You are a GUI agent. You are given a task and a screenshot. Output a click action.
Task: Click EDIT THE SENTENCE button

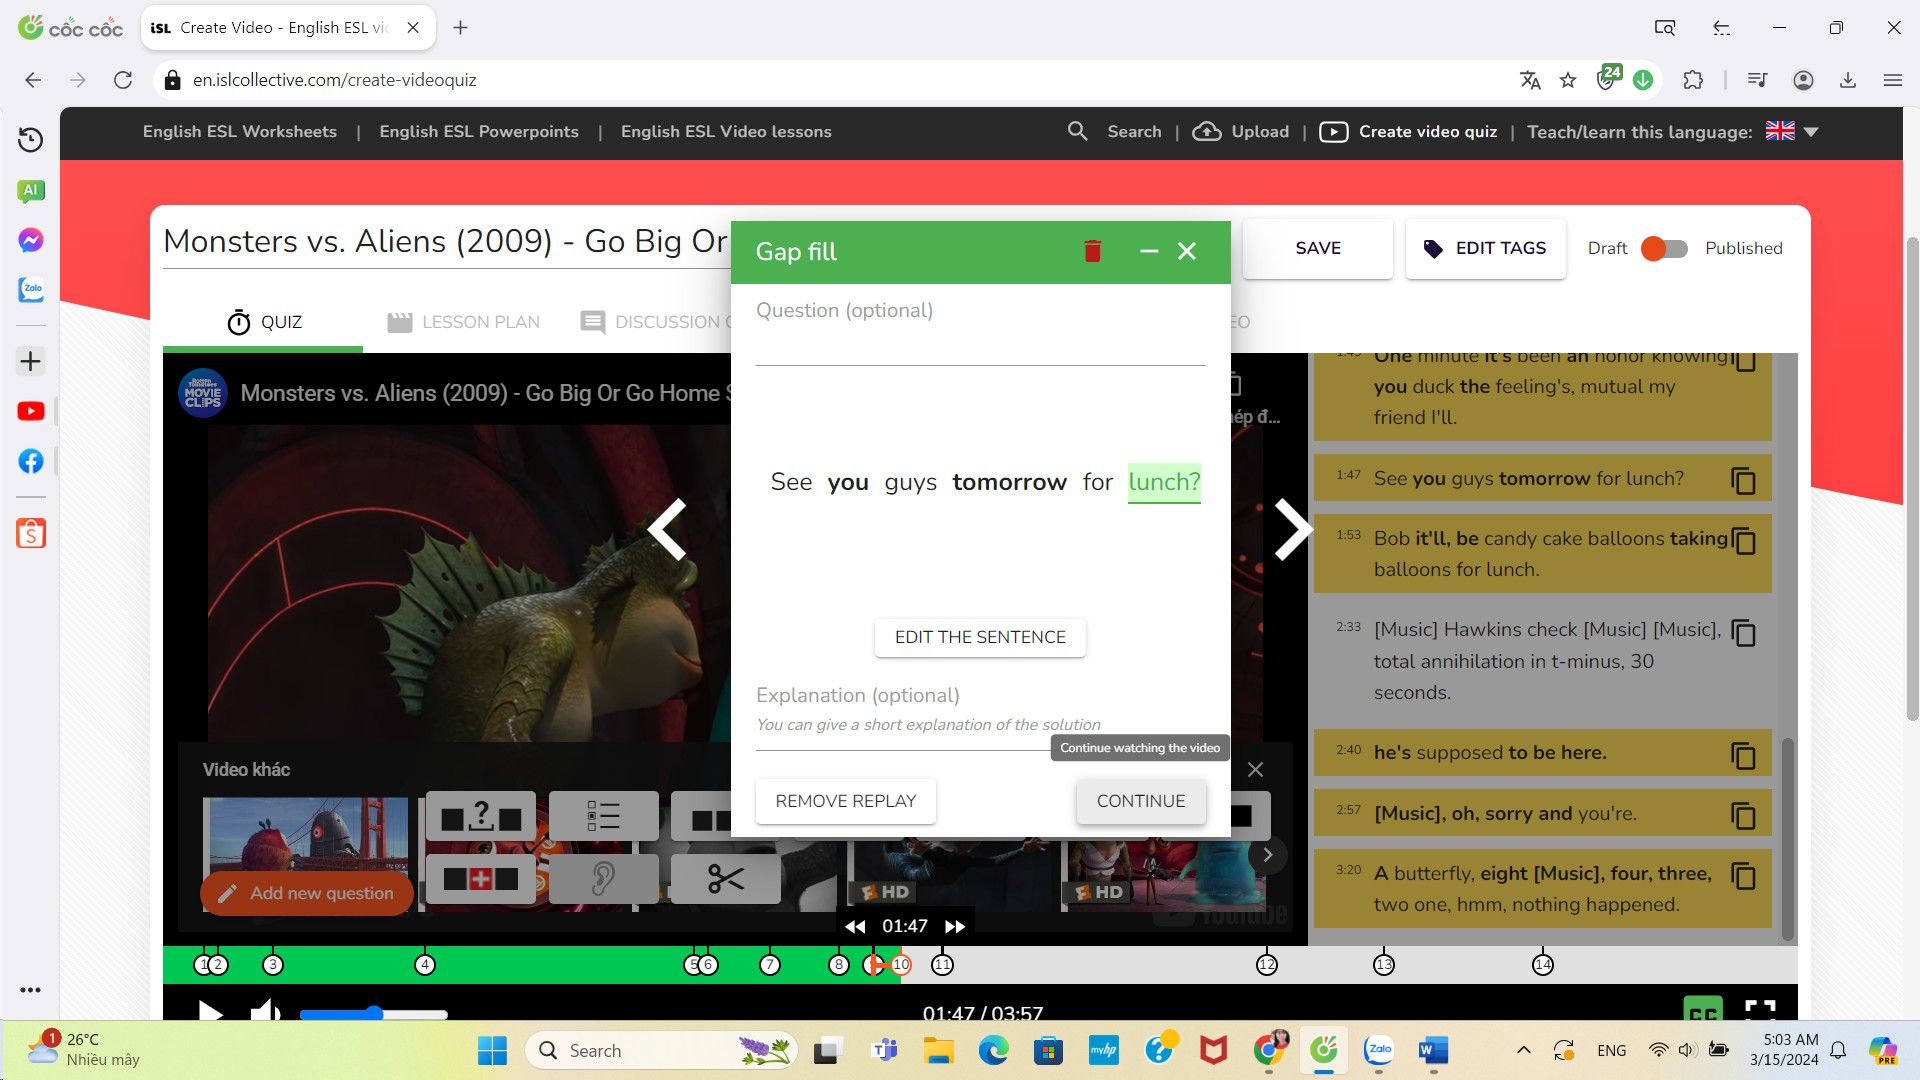(x=980, y=637)
